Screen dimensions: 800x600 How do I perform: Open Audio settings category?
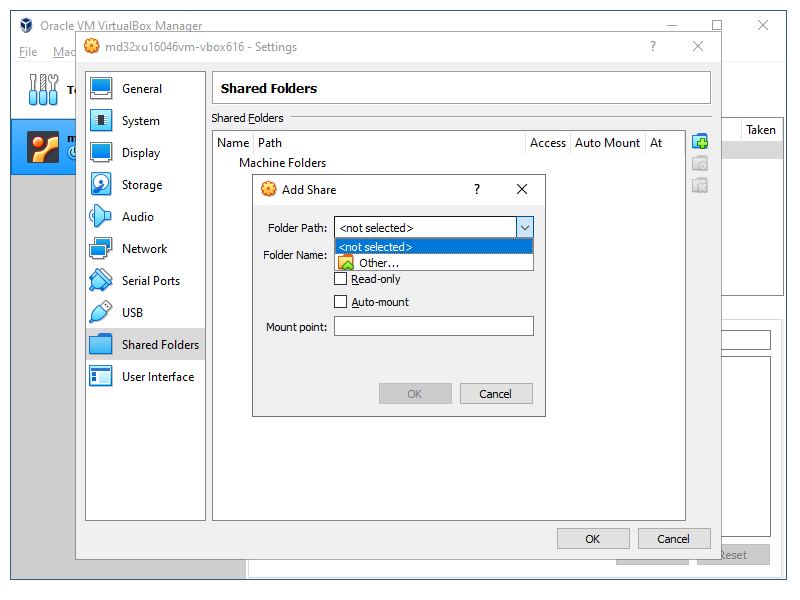pos(137,217)
